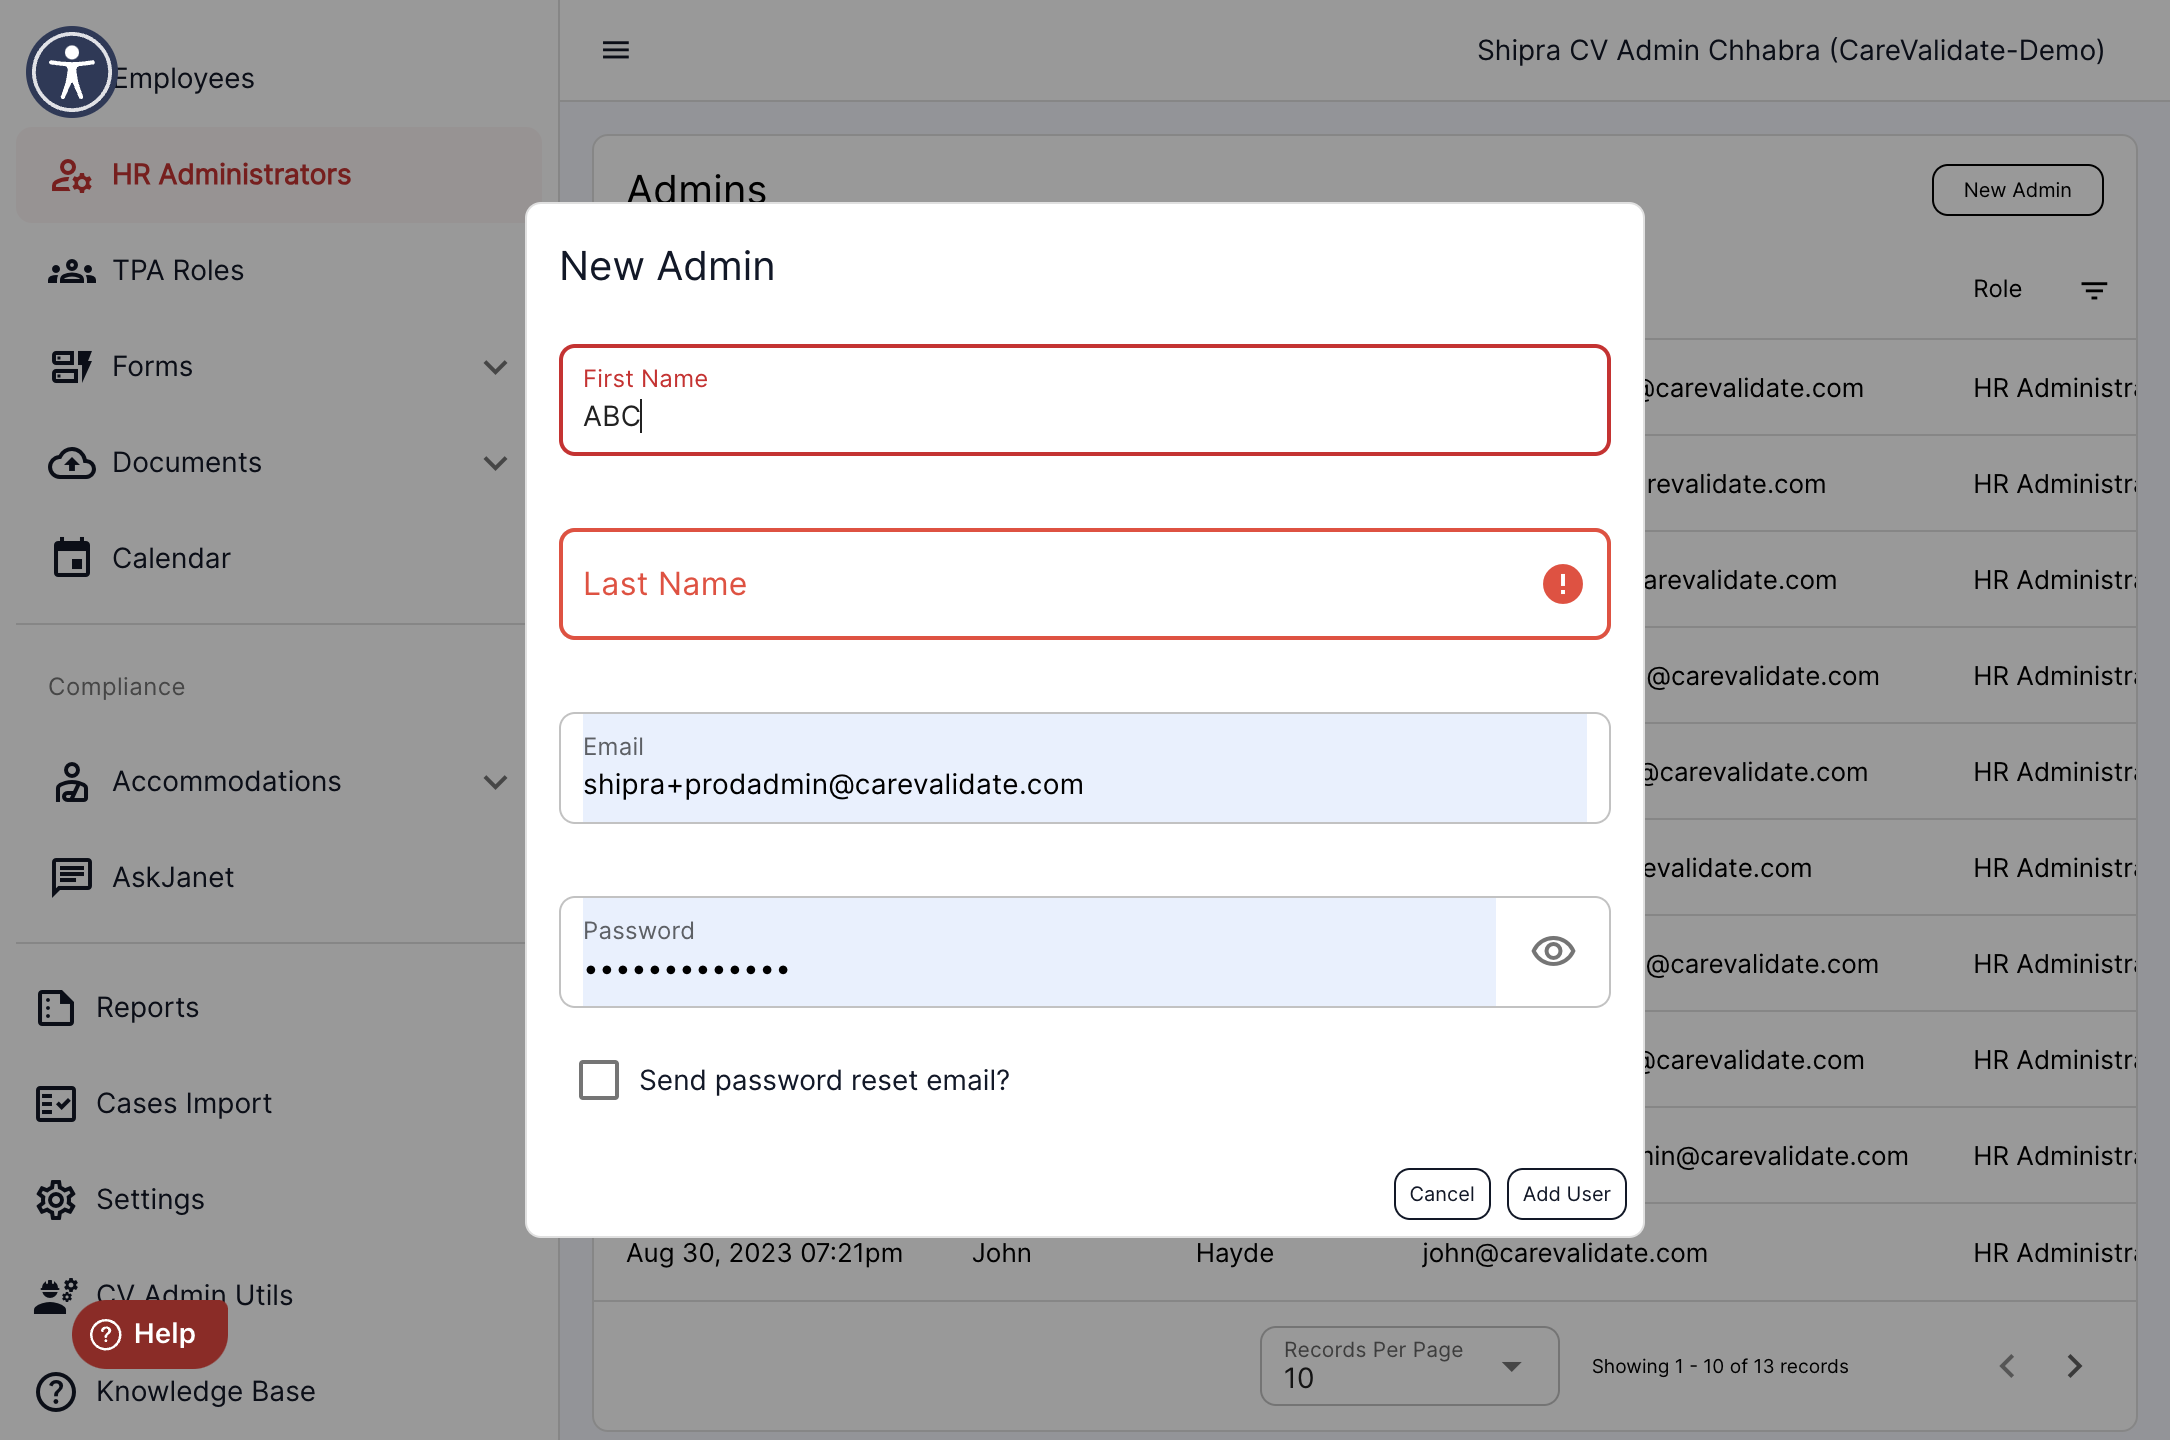Click the Settings gear icon
This screenshot has height=1440, width=2170.
(56, 1199)
